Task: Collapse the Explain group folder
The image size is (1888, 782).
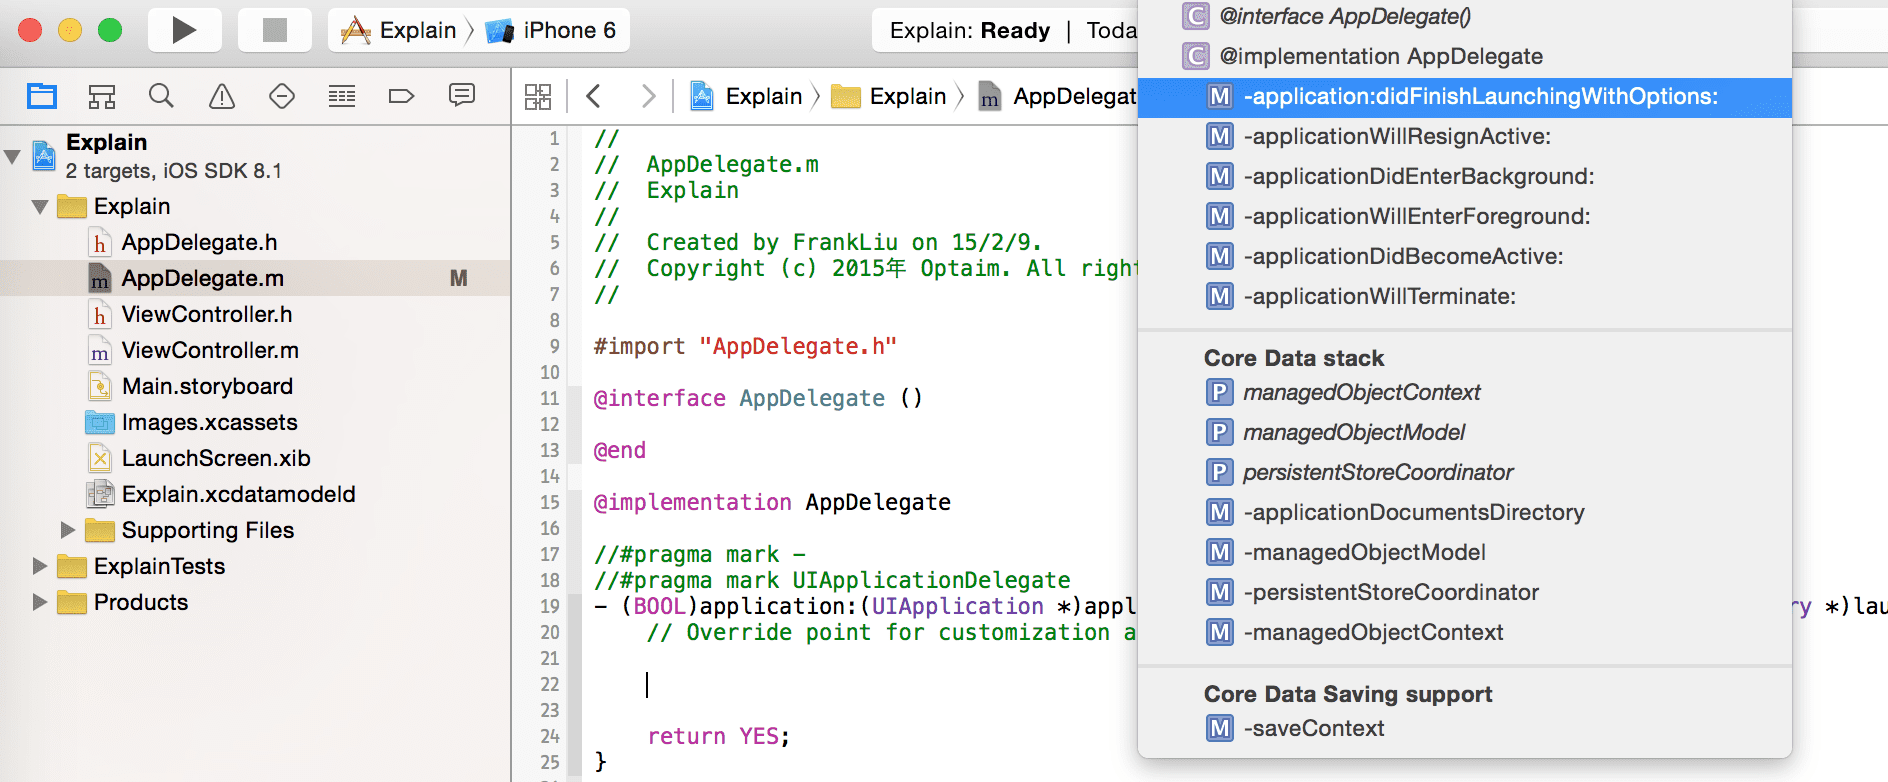Action: [40, 207]
